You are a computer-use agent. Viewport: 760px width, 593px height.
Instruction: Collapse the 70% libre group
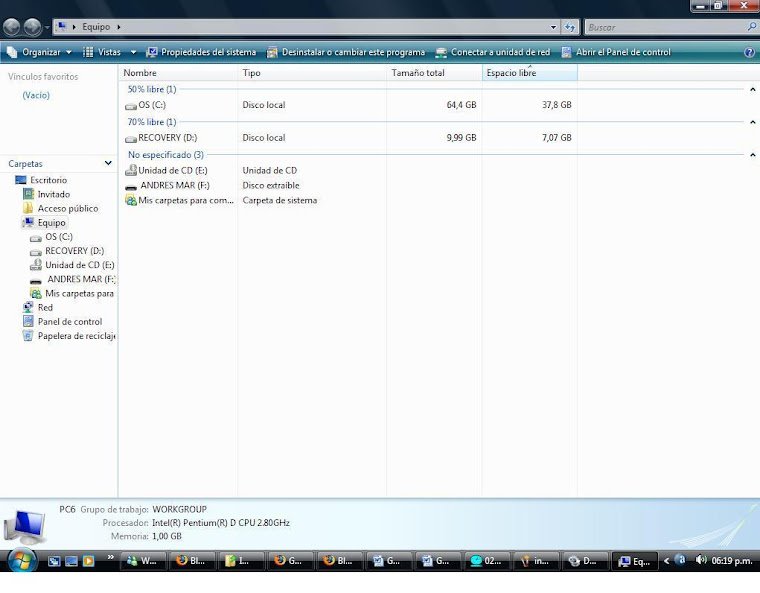point(753,122)
